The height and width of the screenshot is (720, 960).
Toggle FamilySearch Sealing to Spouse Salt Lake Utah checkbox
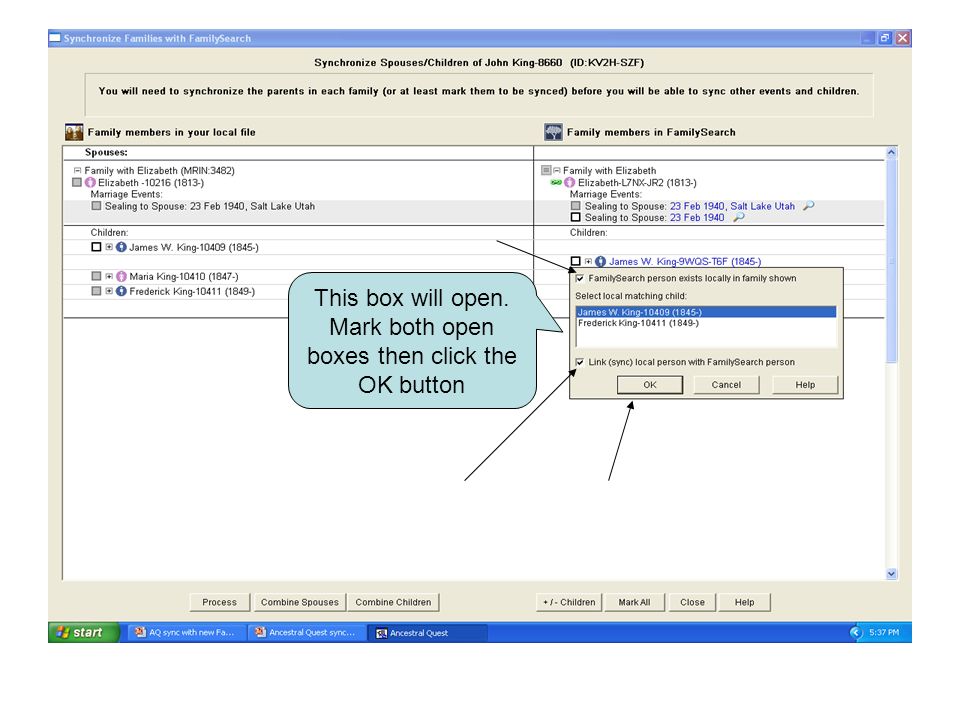click(576, 206)
